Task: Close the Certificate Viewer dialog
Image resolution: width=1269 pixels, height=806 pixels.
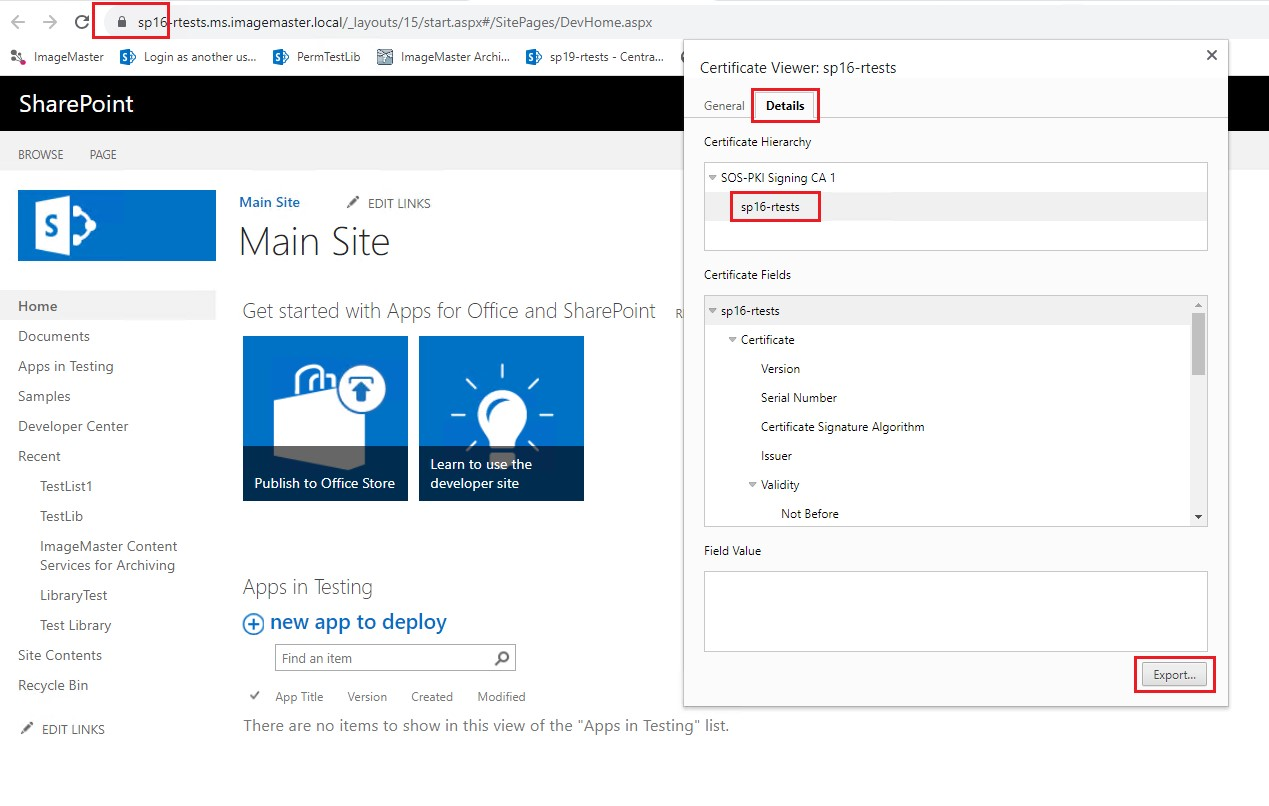Action: click(1212, 56)
